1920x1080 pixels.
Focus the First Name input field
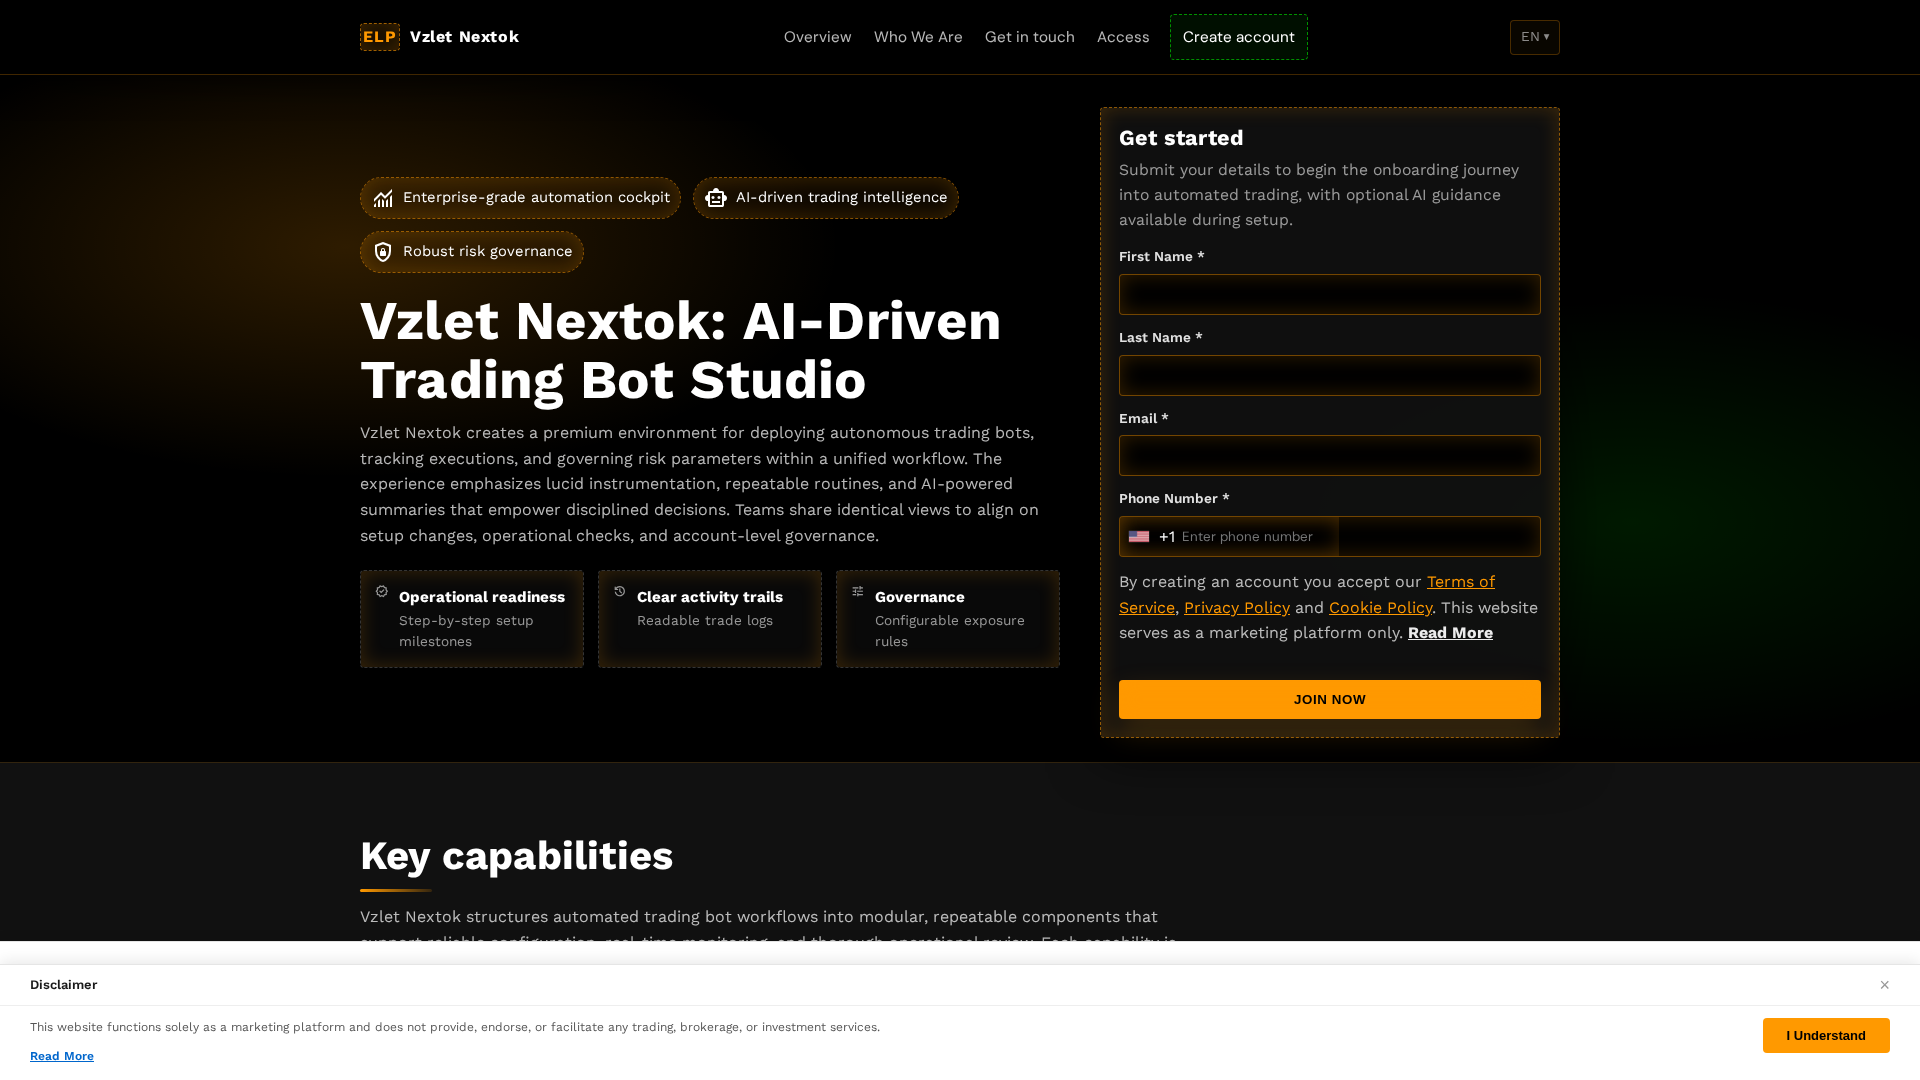pyautogui.click(x=1330, y=295)
